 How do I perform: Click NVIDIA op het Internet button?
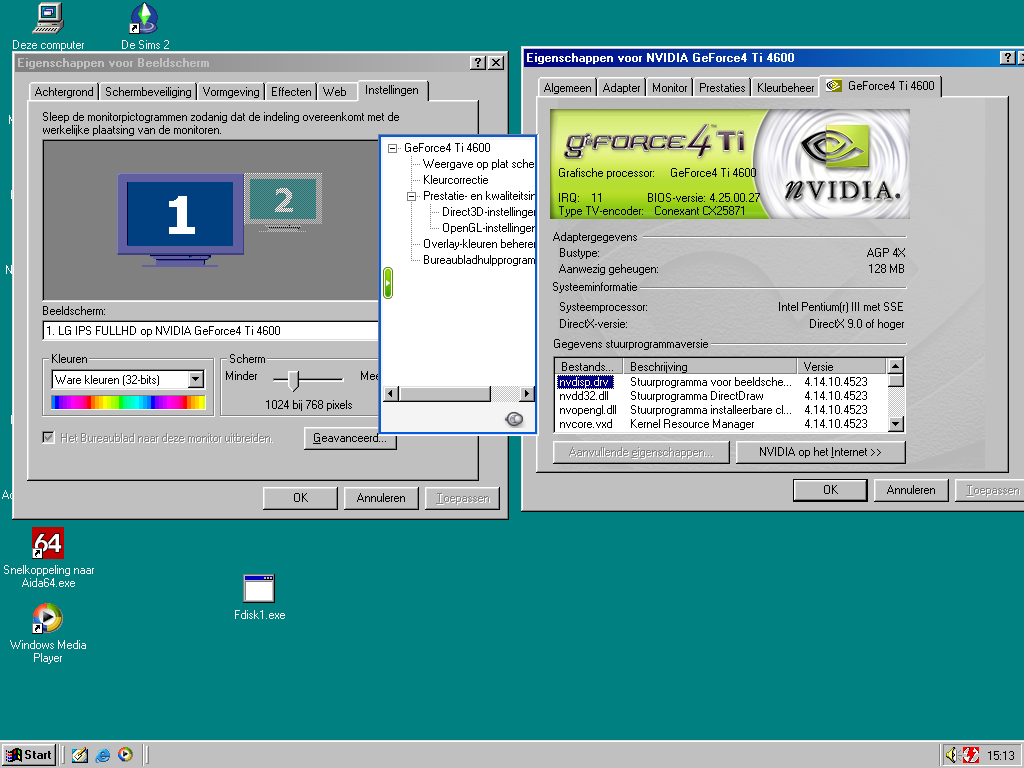[x=820, y=452]
